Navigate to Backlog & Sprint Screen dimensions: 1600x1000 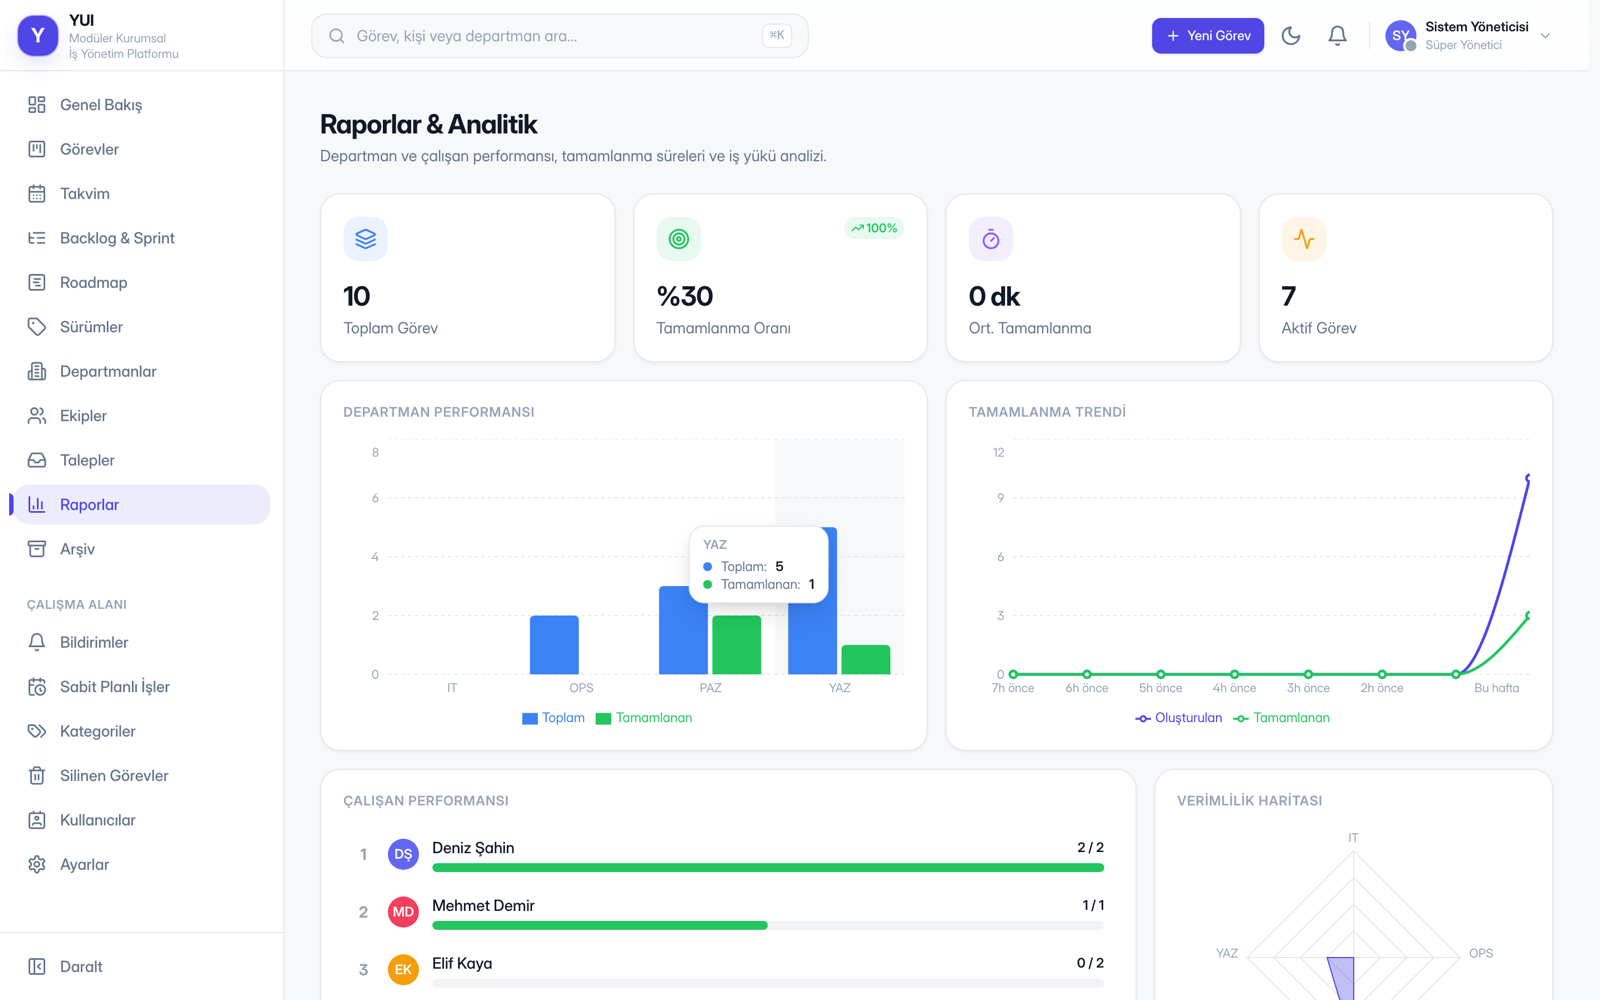click(142, 238)
